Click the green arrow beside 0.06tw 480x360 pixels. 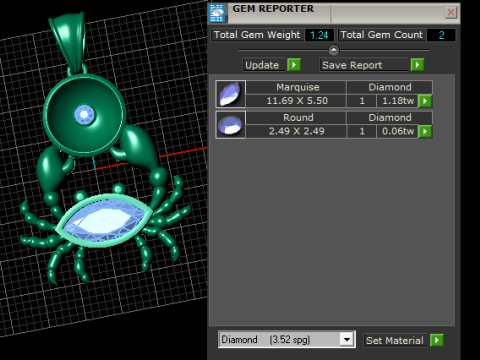425,131
